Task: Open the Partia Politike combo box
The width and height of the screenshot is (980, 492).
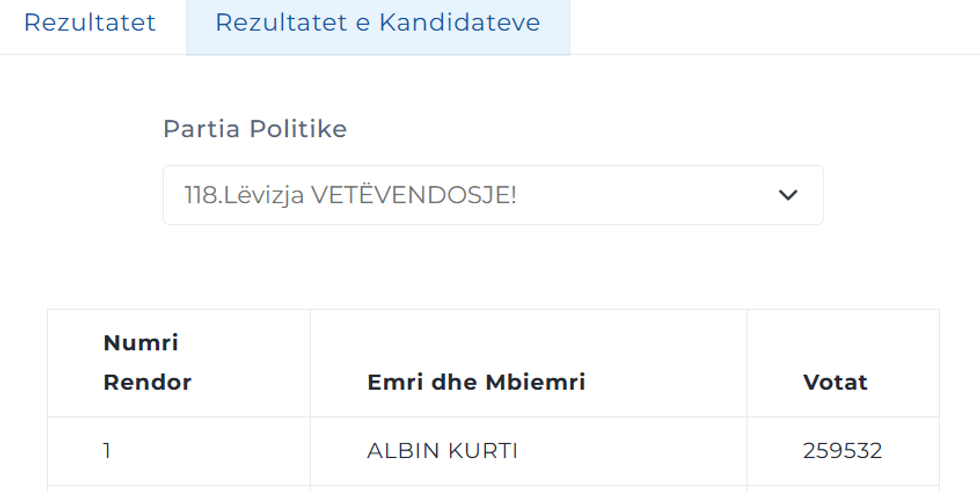Action: point(492,195)
